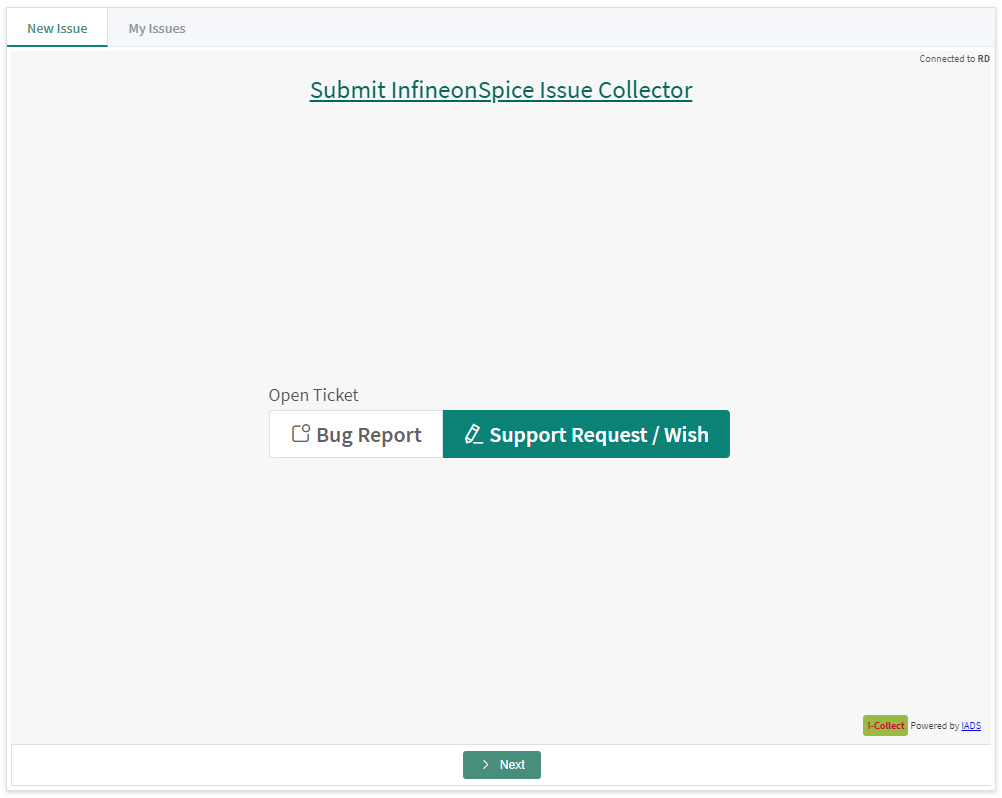Choose Bug Report to open a ticket

pyautogui.click(x=356, y=433)
